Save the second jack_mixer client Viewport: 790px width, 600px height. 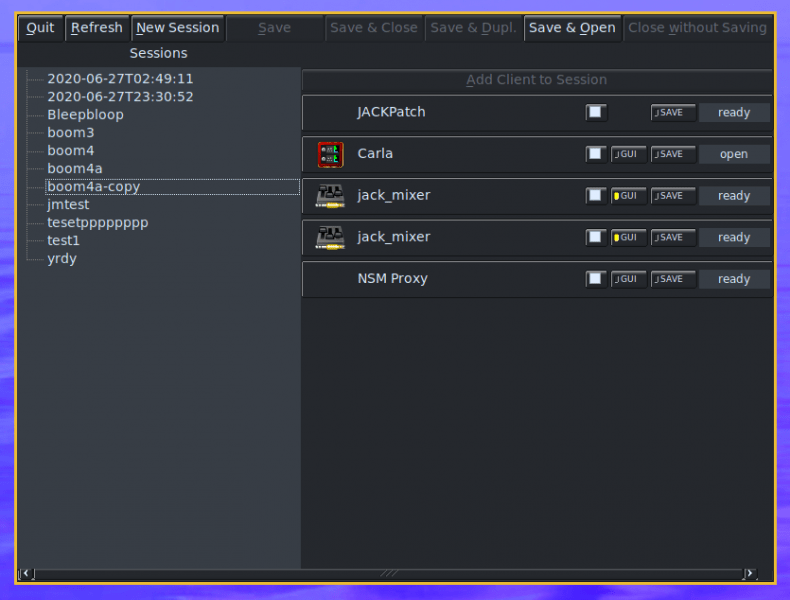click(x=673, y=237)
